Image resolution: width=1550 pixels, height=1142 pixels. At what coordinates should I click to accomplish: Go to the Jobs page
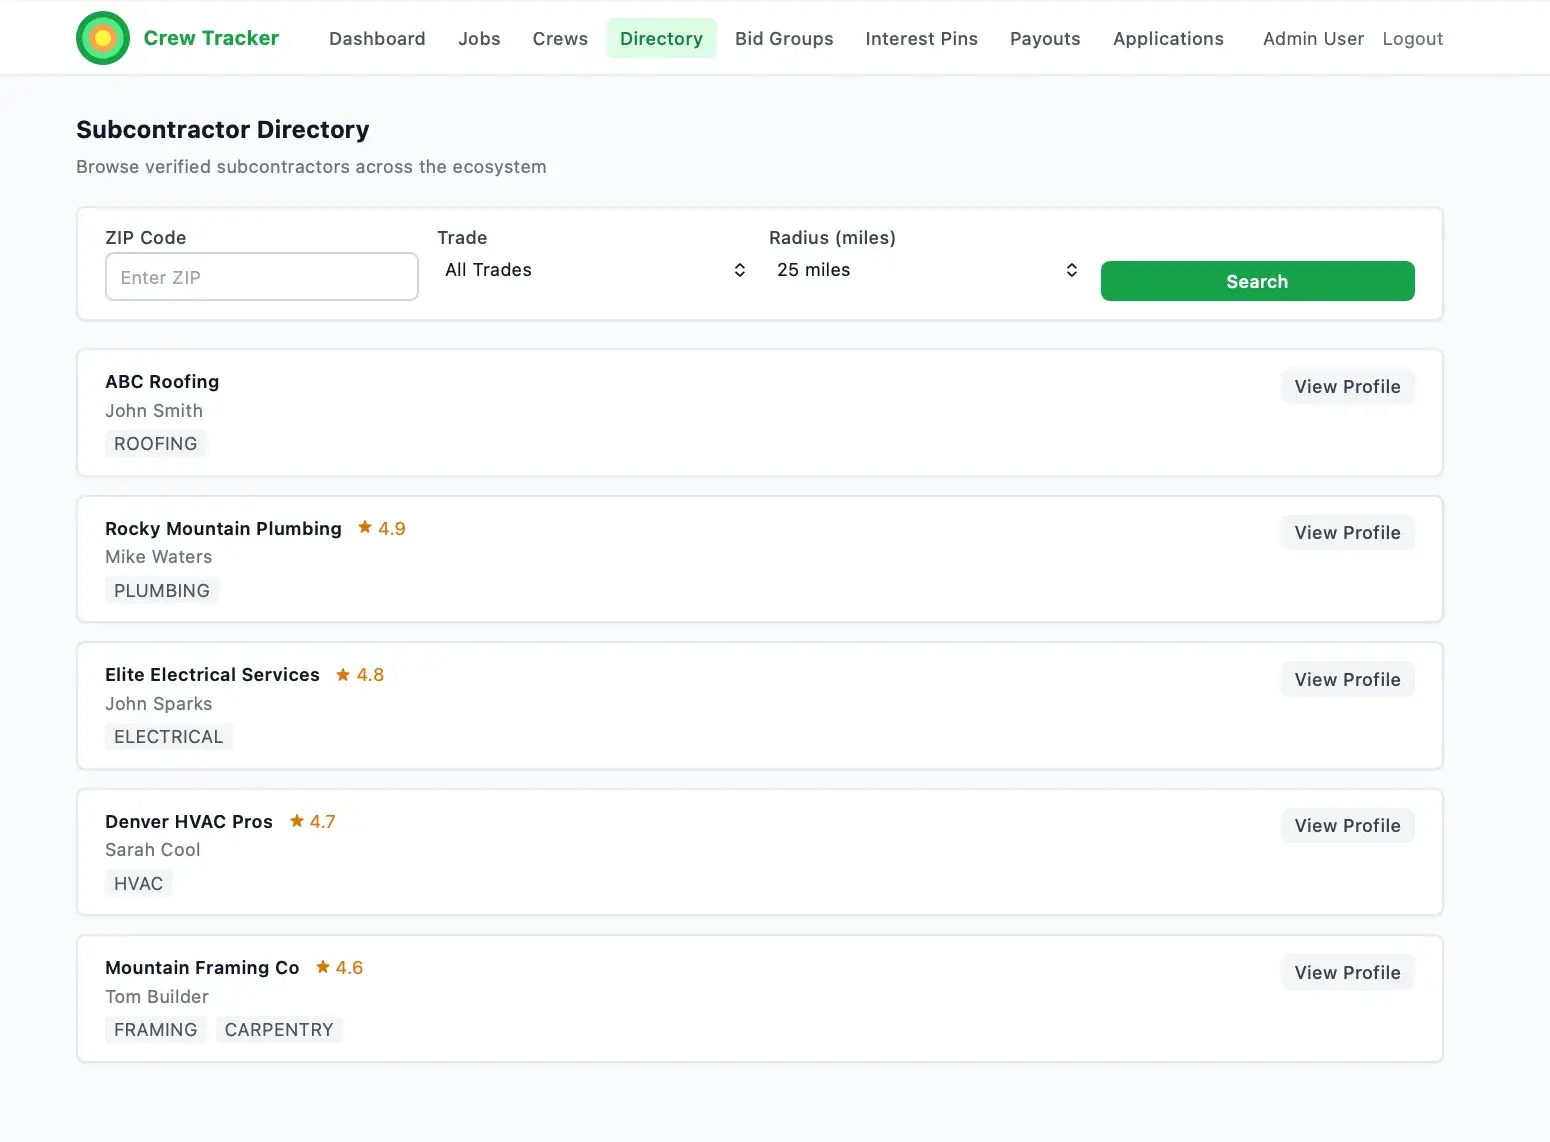[479, 38]
